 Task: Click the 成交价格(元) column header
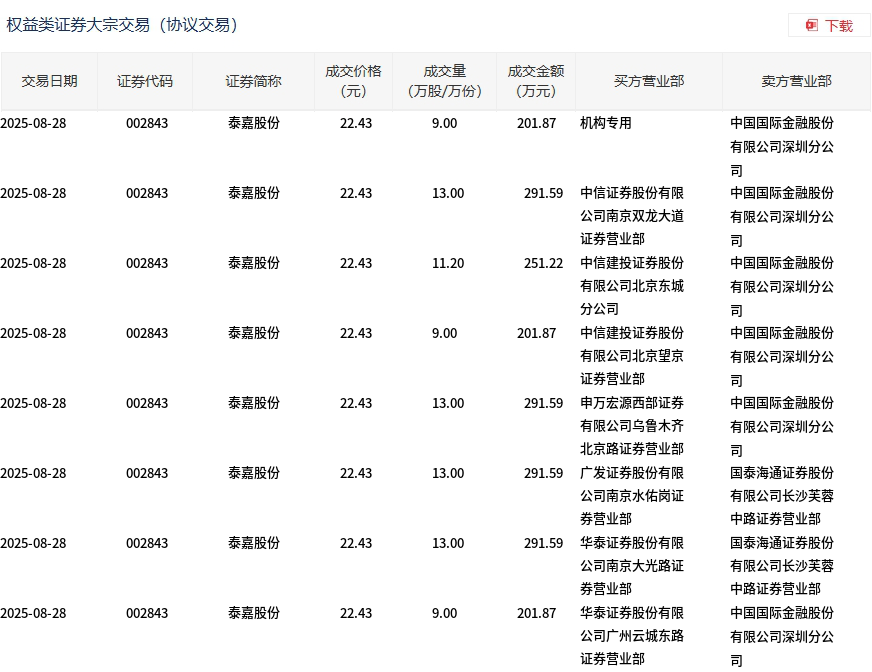pyautogui.click(x=354, y=81)
